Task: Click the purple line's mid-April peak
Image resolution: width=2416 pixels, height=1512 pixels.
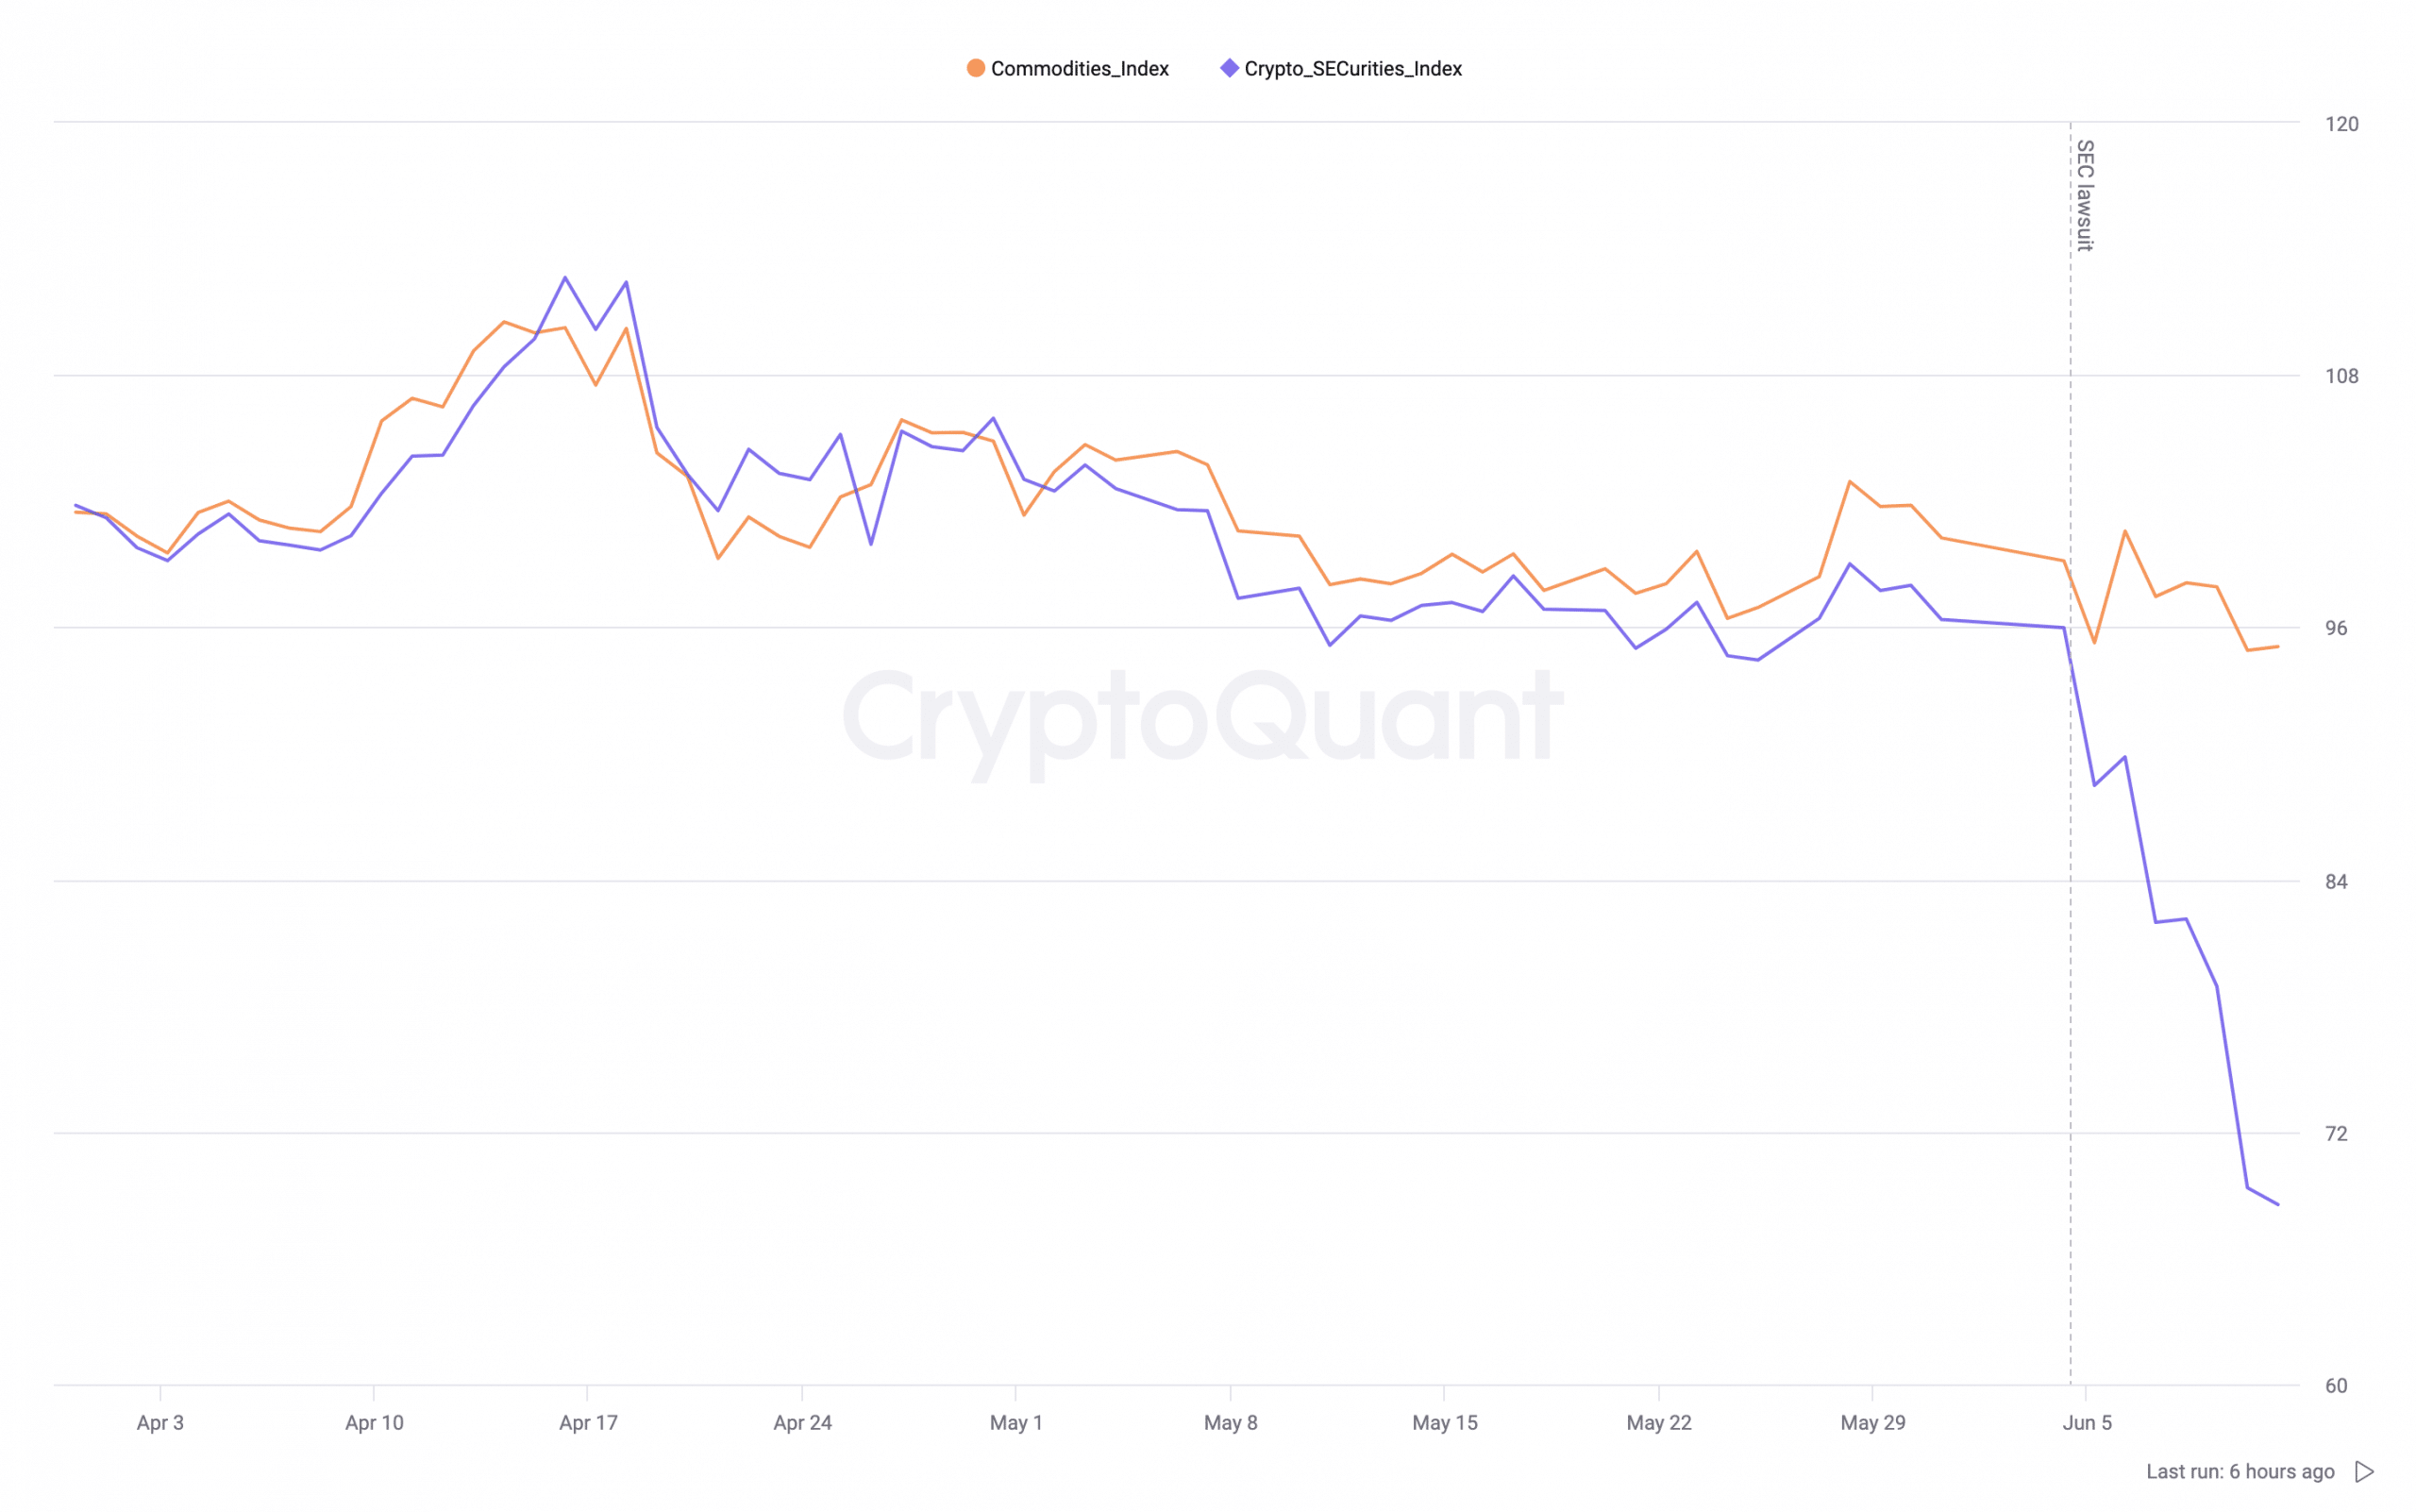Action: tap(565, 278)
